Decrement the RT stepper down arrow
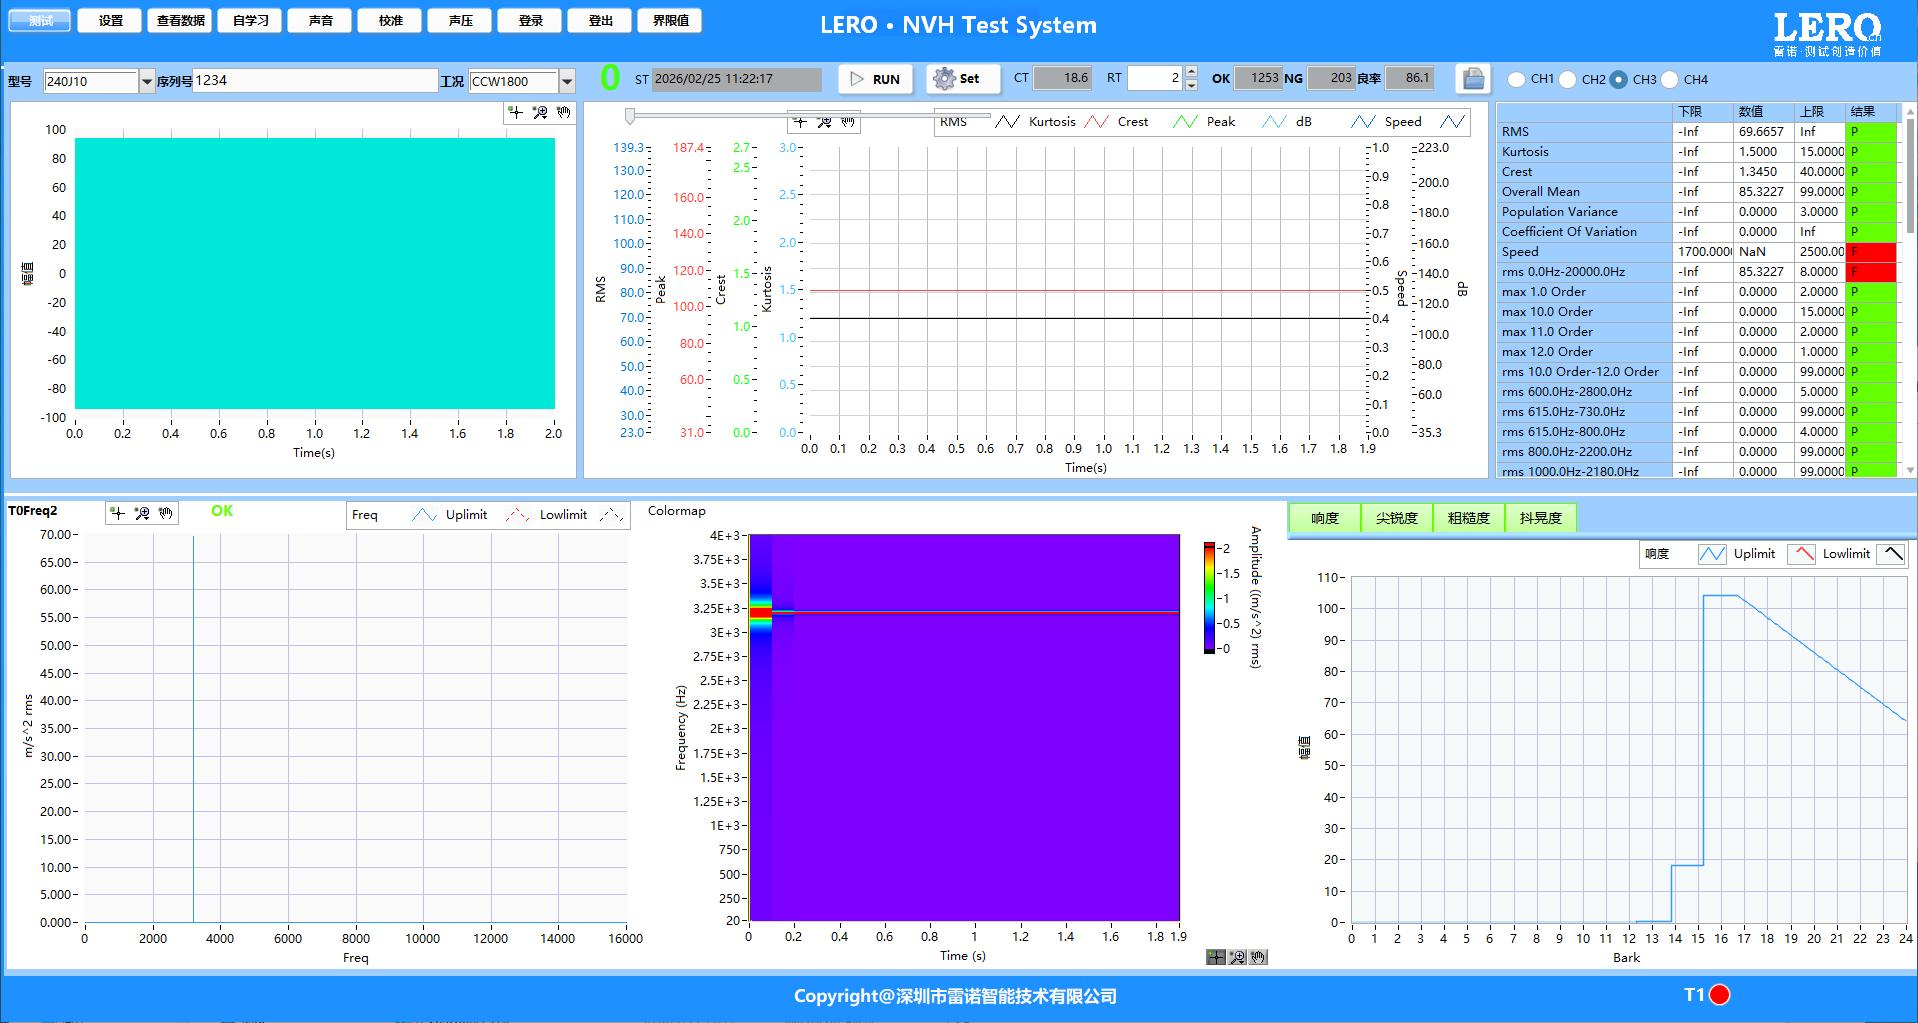Image resolution: width=1918 pixels, height=1023 pixels. coord(1190,85)
